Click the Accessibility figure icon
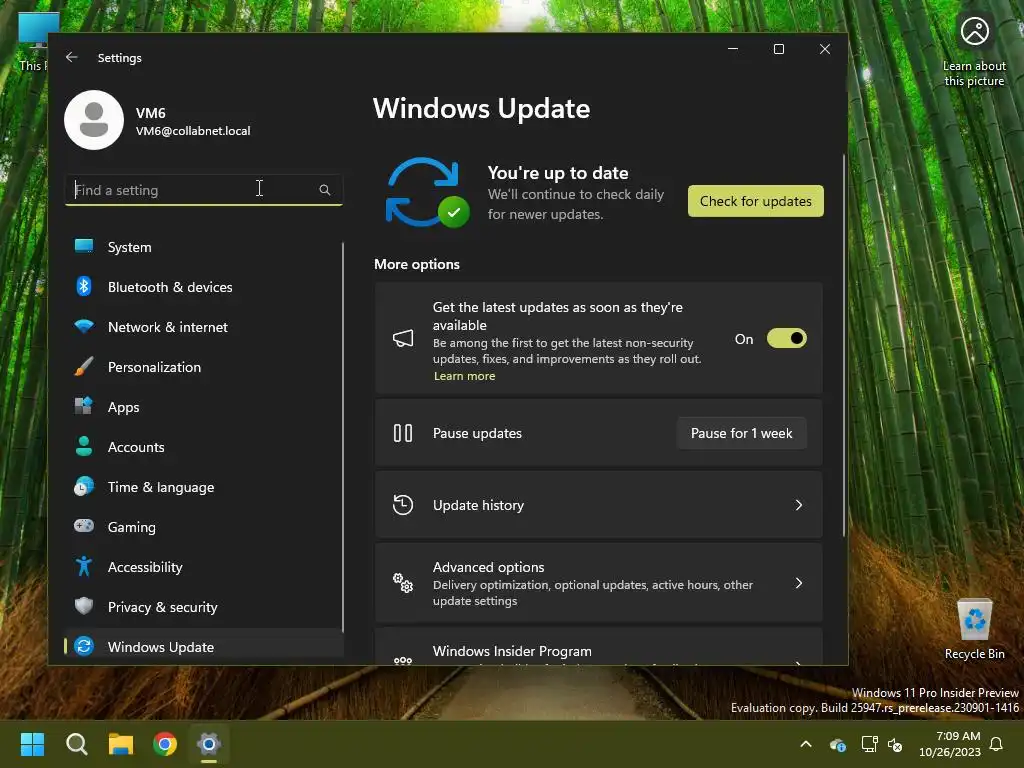 (x=84, y=566)
